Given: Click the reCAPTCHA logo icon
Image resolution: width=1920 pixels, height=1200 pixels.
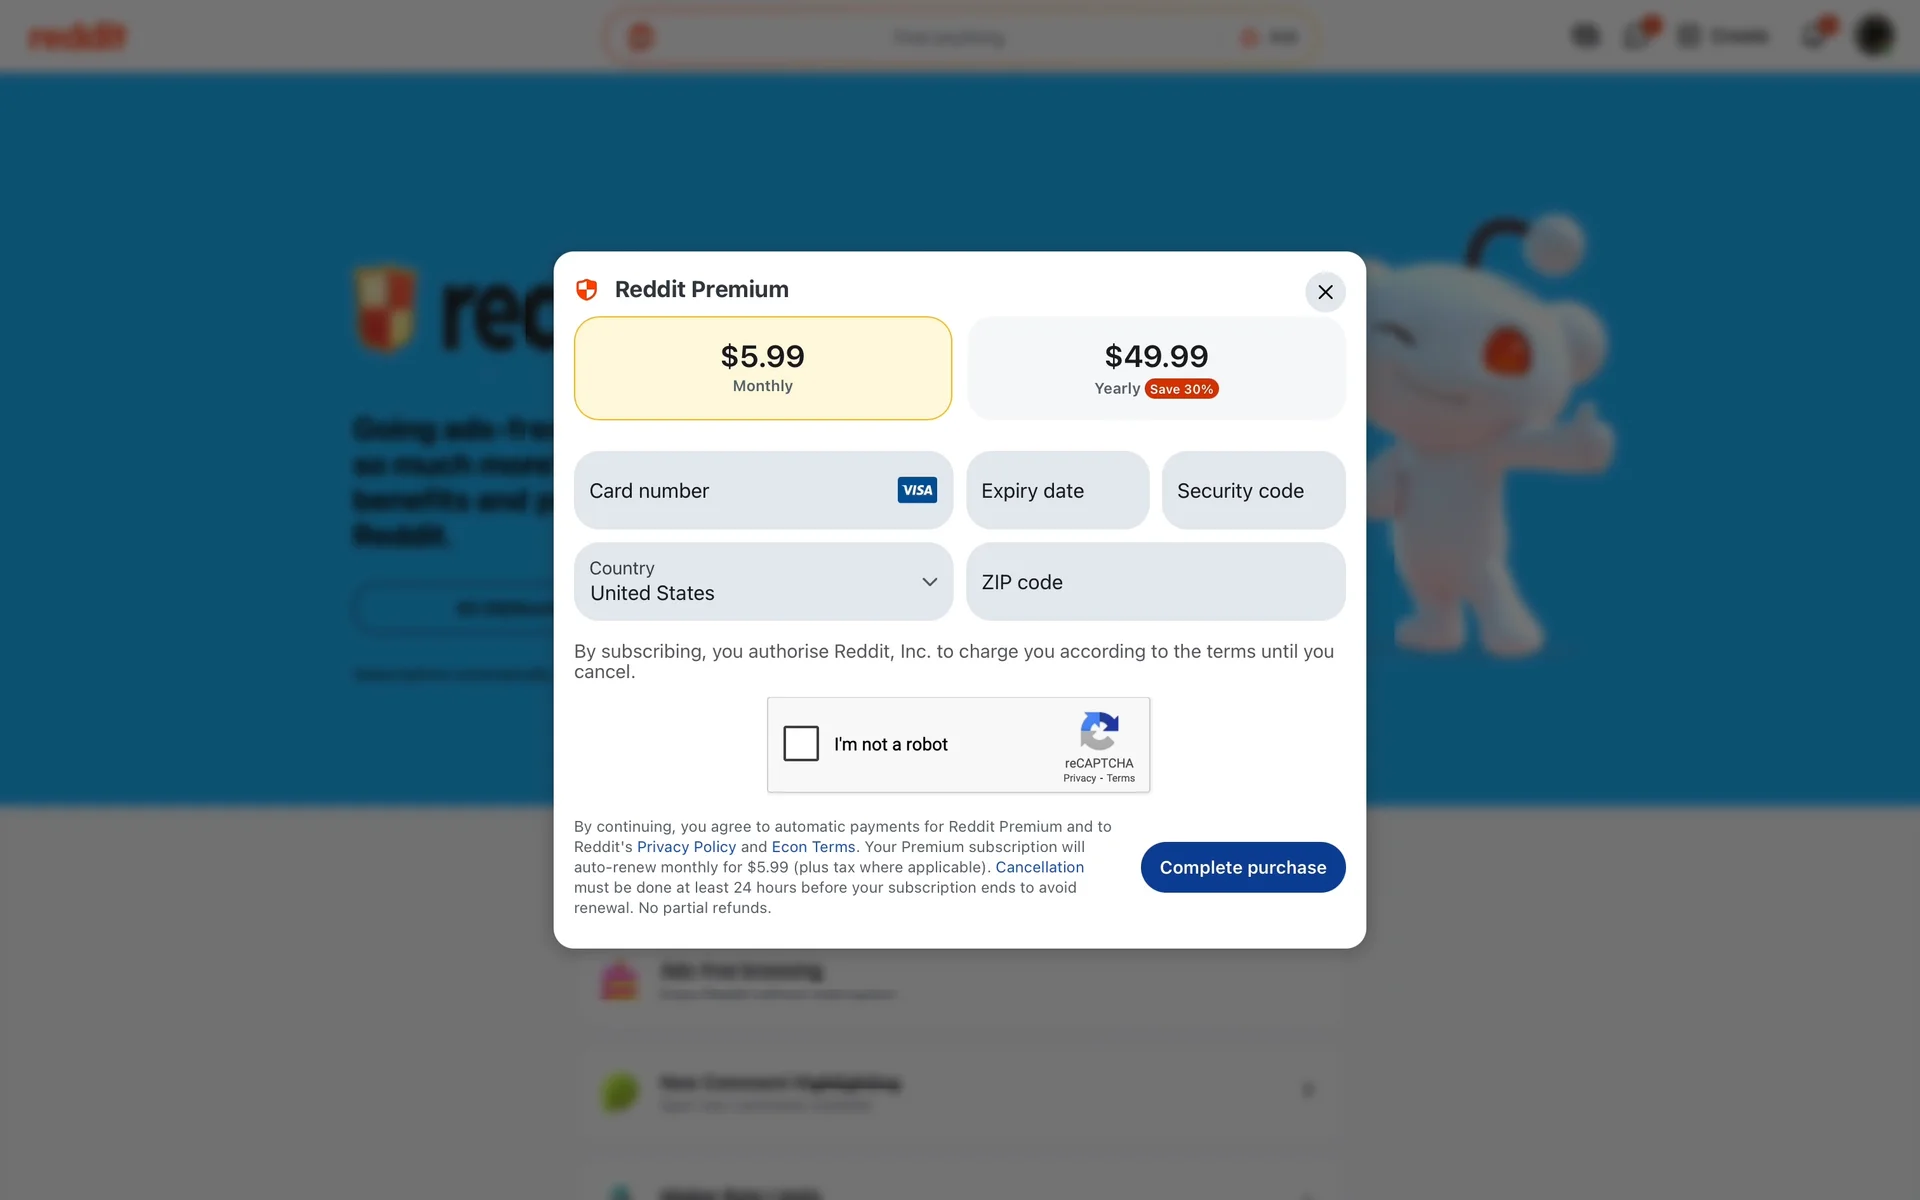Looking at the screenshot, I should click(1099, 731).
